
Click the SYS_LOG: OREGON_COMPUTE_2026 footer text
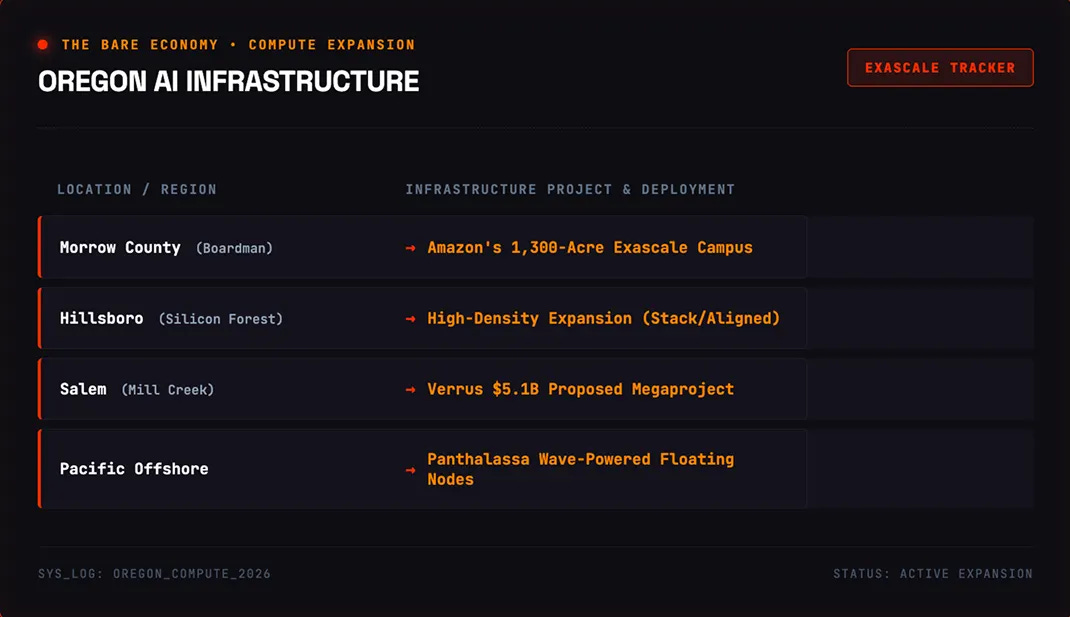[154, 573]
